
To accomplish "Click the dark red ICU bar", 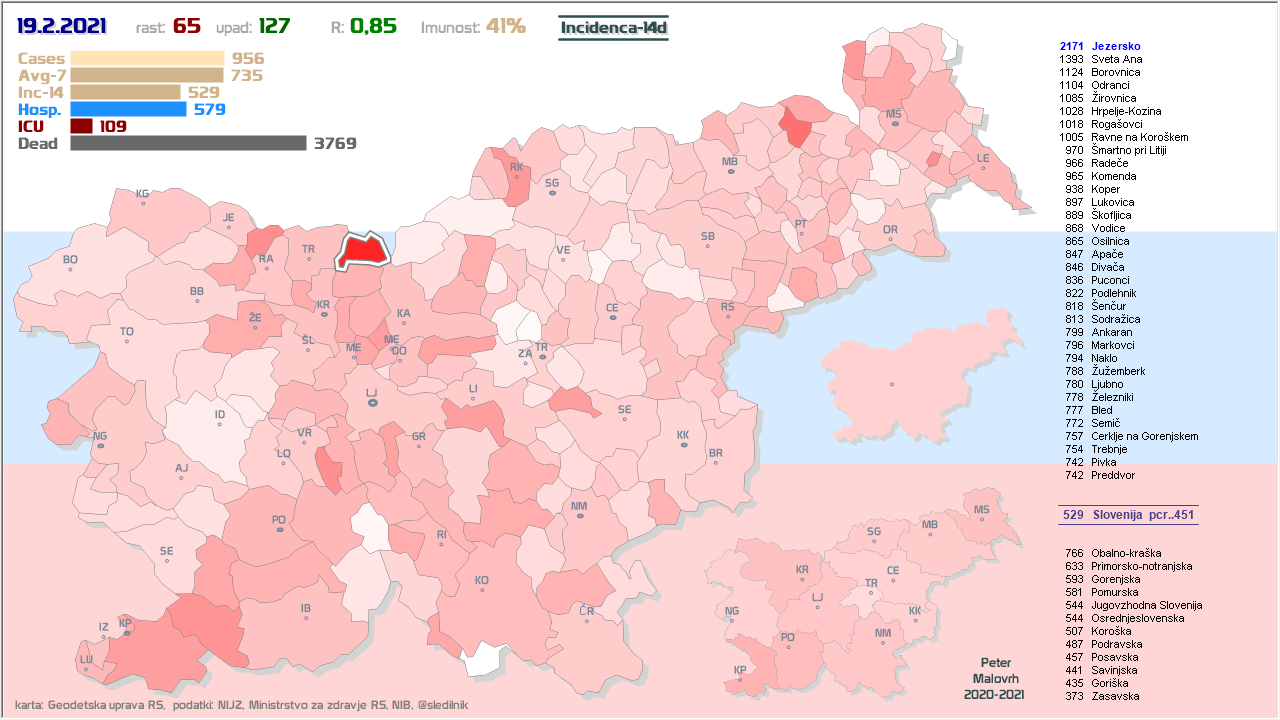I will coord(81,126).
